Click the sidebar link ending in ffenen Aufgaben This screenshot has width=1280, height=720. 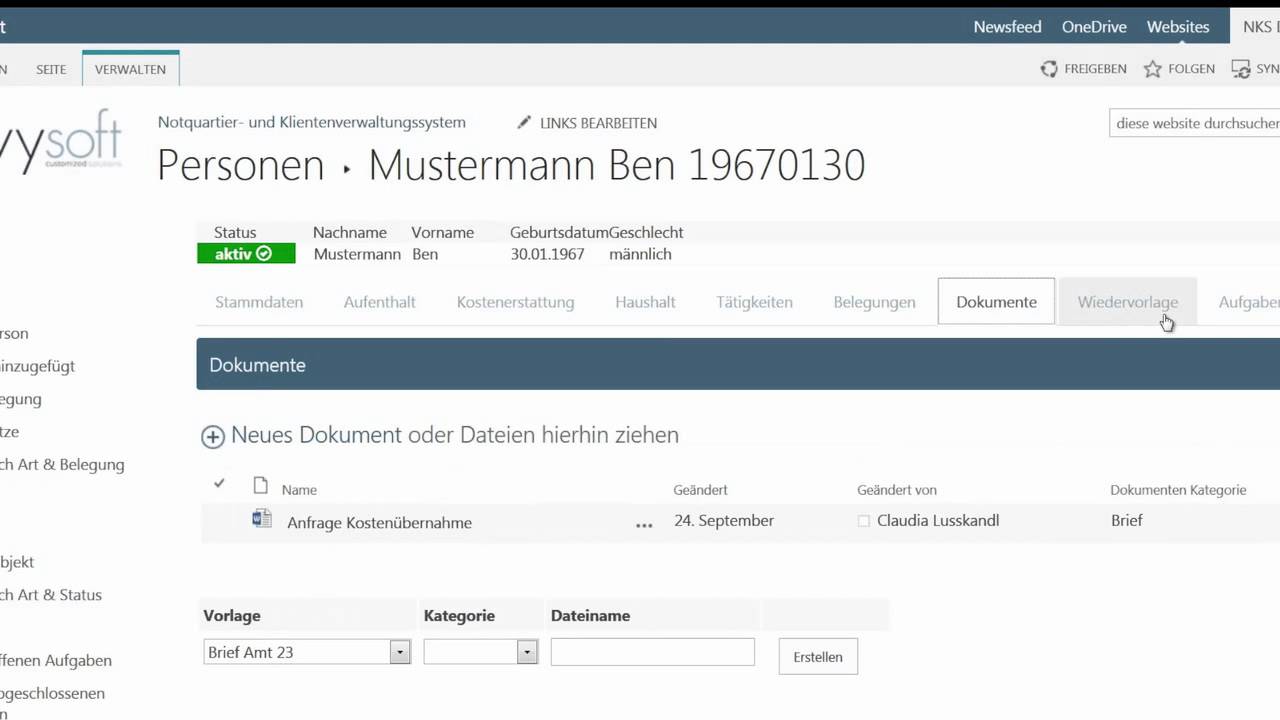pos(56,660)
